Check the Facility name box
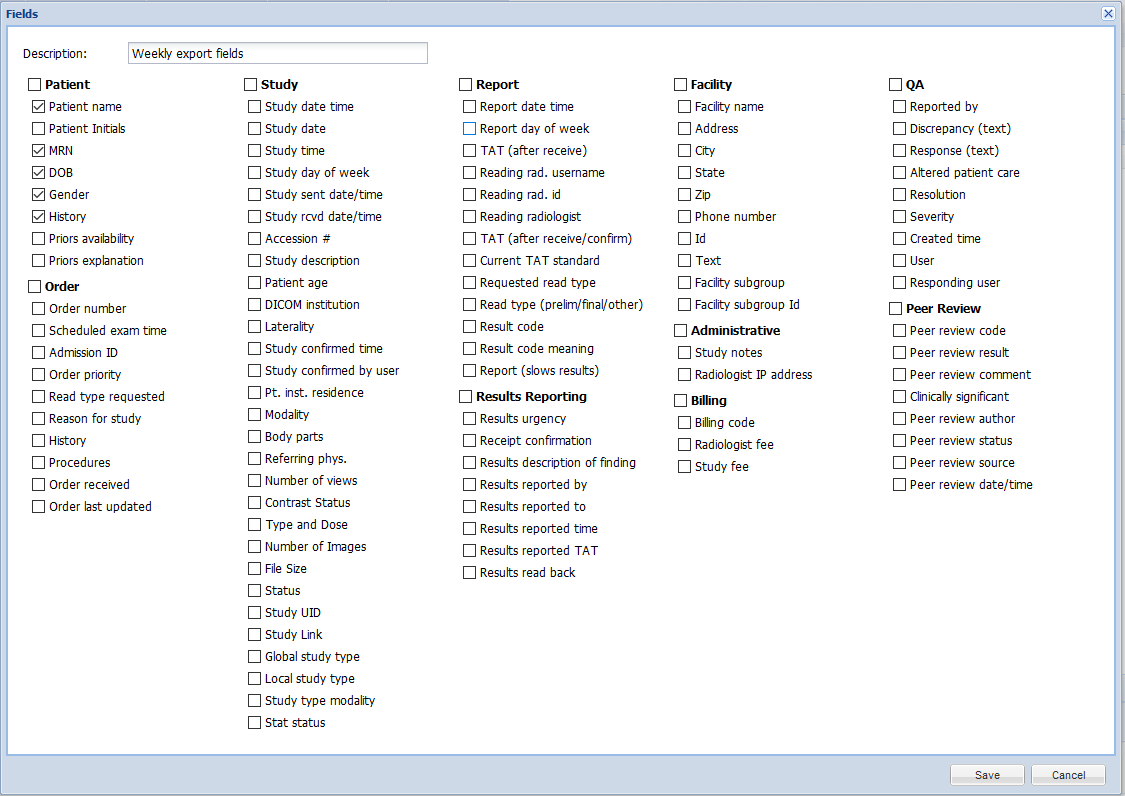The height and width of the screenshot is (796, 1125). [685, 107]
